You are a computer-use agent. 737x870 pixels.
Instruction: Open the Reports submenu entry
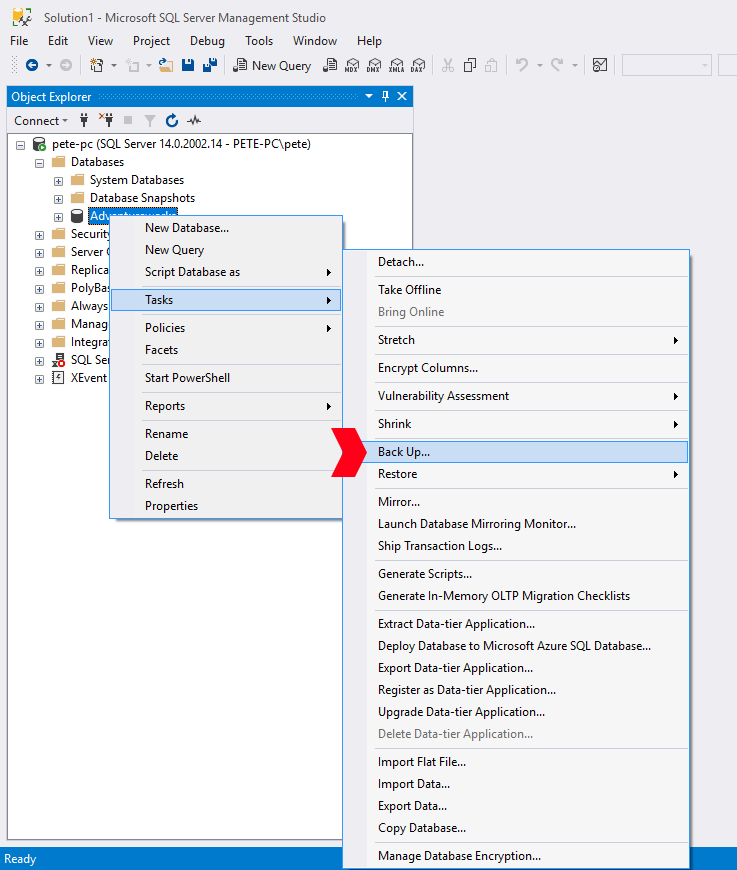click(x=226, y=406)
